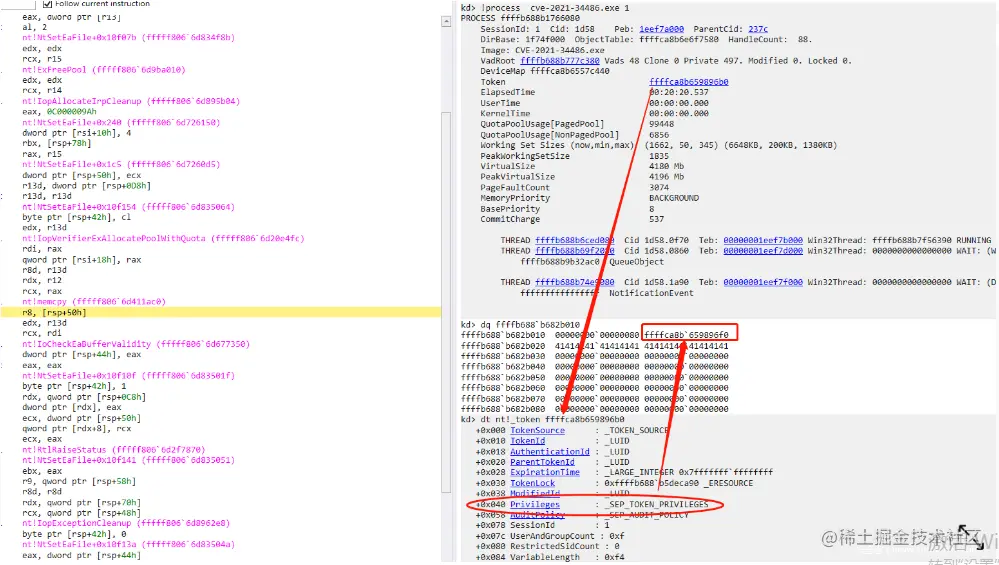
Task: Click the !process cve-2021-34486.exe command line
Action: [x=545, y=8]
